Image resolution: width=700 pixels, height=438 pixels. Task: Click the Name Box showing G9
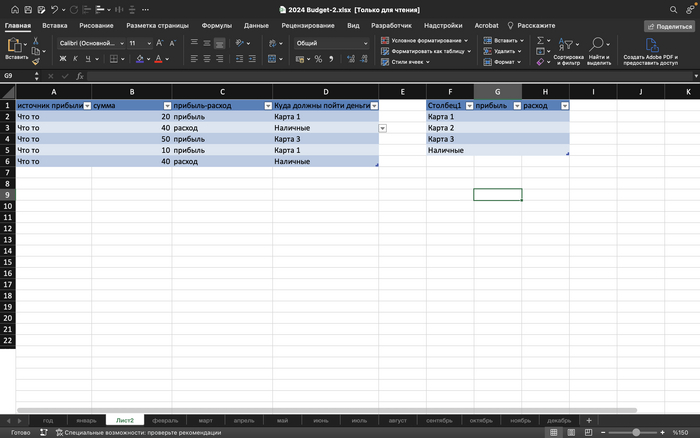(x=17, y=76)
